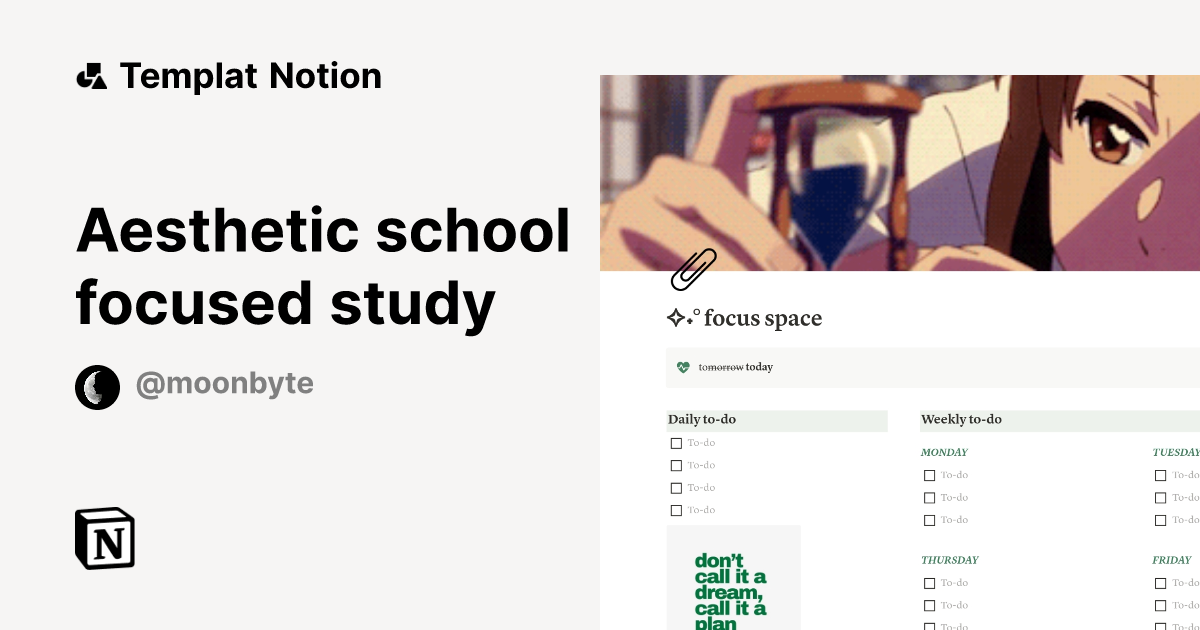
Task: Check the third To-do under TUESDAY
Action: [x=1160, y=519]
